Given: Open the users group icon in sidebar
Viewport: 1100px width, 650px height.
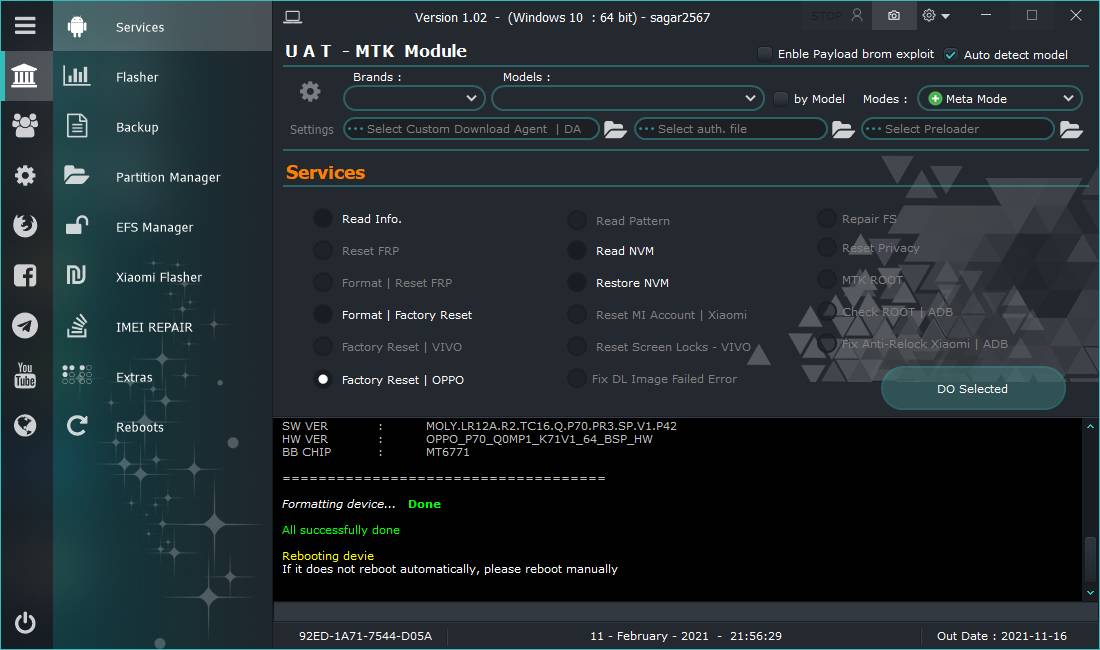Looking at the screenshot, I should (25, 126).
